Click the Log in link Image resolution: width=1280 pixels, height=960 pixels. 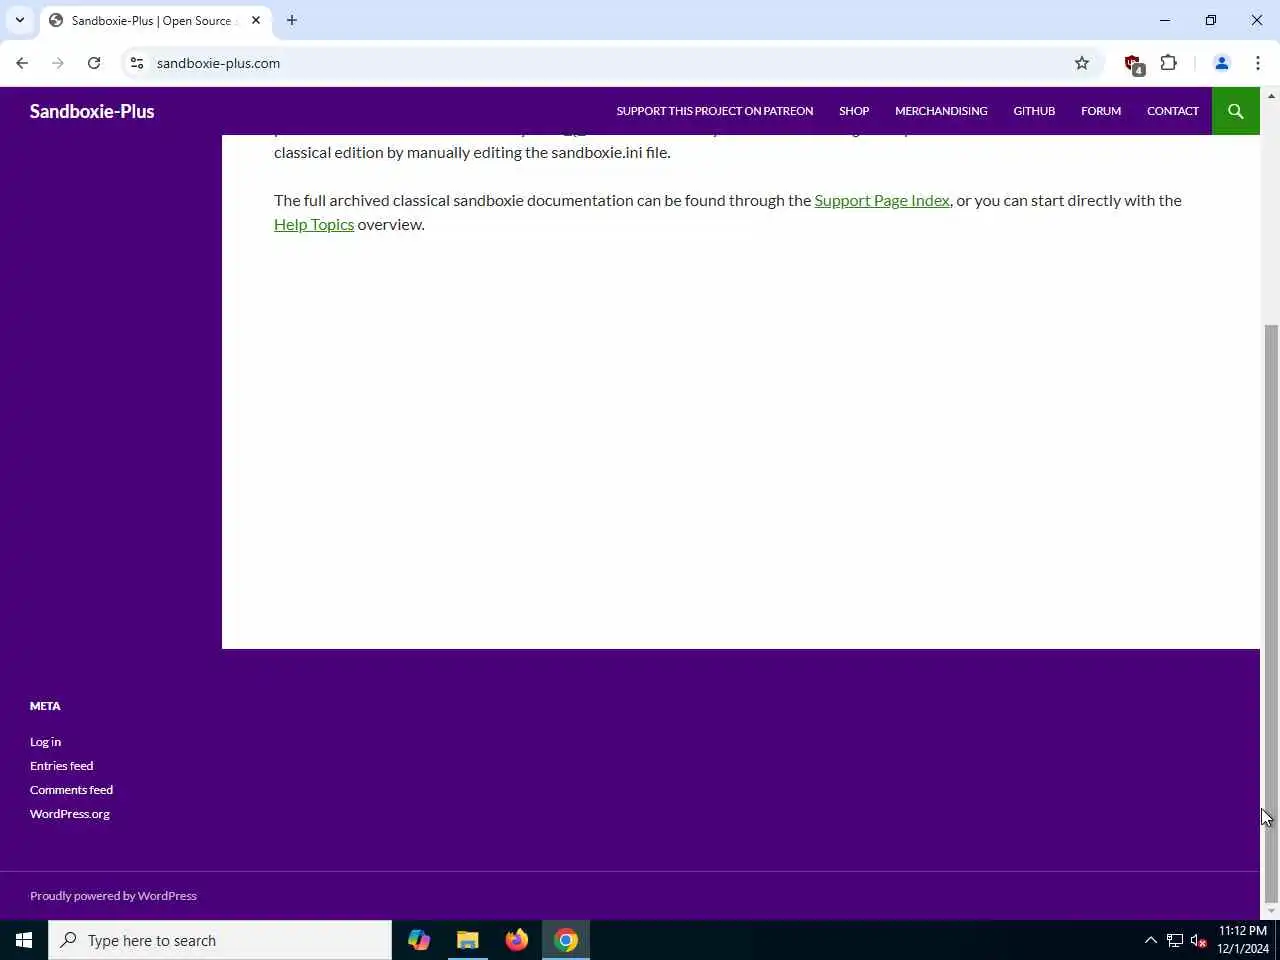(45, 742)
